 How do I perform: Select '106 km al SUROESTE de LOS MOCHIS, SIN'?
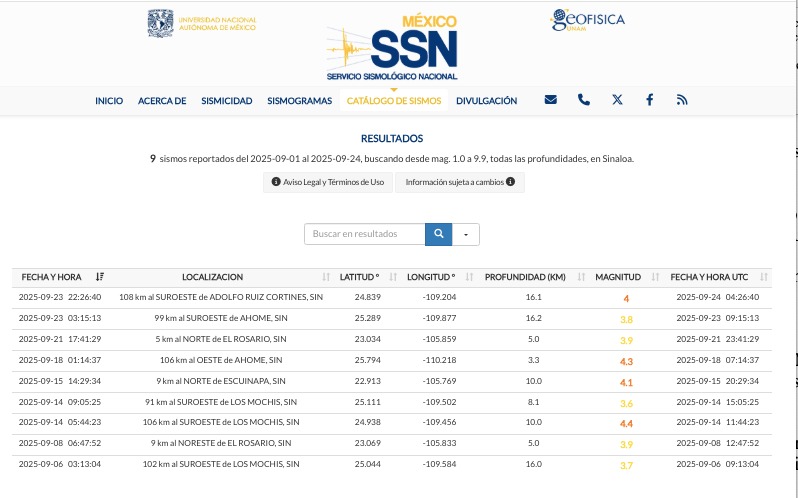[221, 422]
